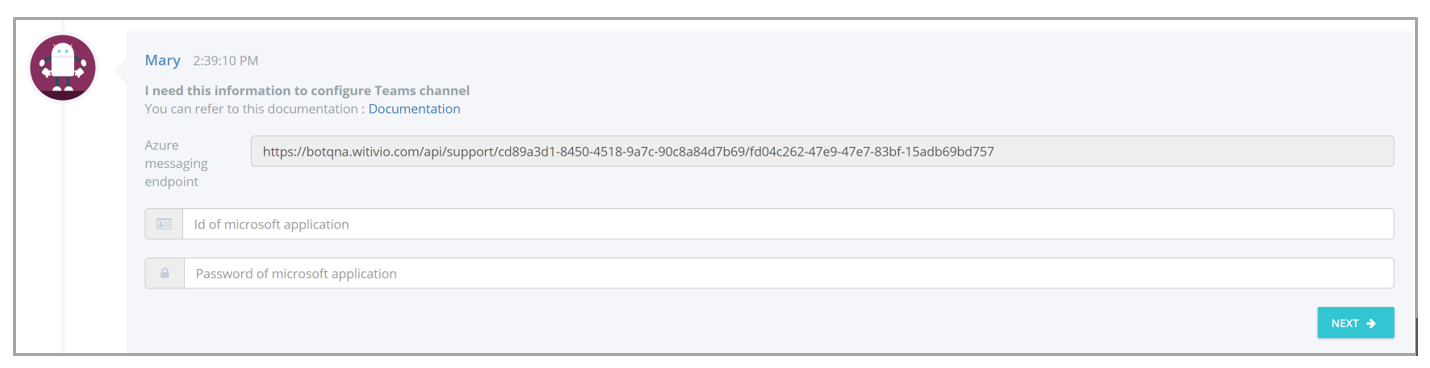This screenshot has width=1430, height=368.
Task: Click the 'Id of microsoft application' placeholder text
Action: (x=271, y=224)
